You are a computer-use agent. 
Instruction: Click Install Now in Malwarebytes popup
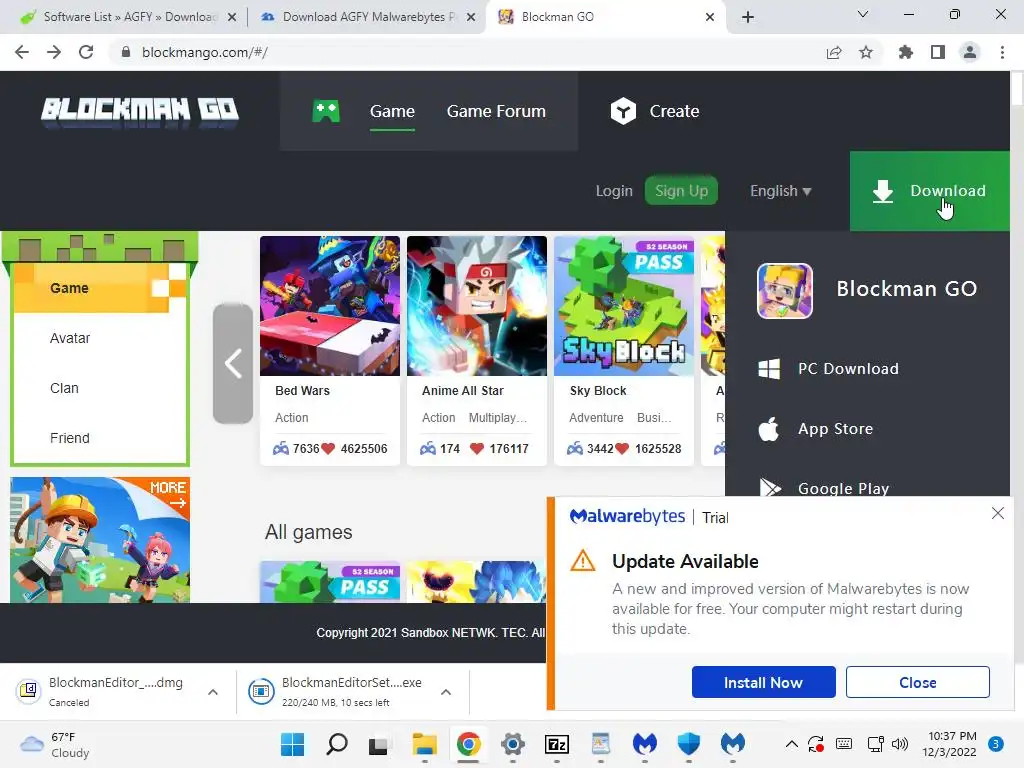pyautogui.click(x=763, y=682)
